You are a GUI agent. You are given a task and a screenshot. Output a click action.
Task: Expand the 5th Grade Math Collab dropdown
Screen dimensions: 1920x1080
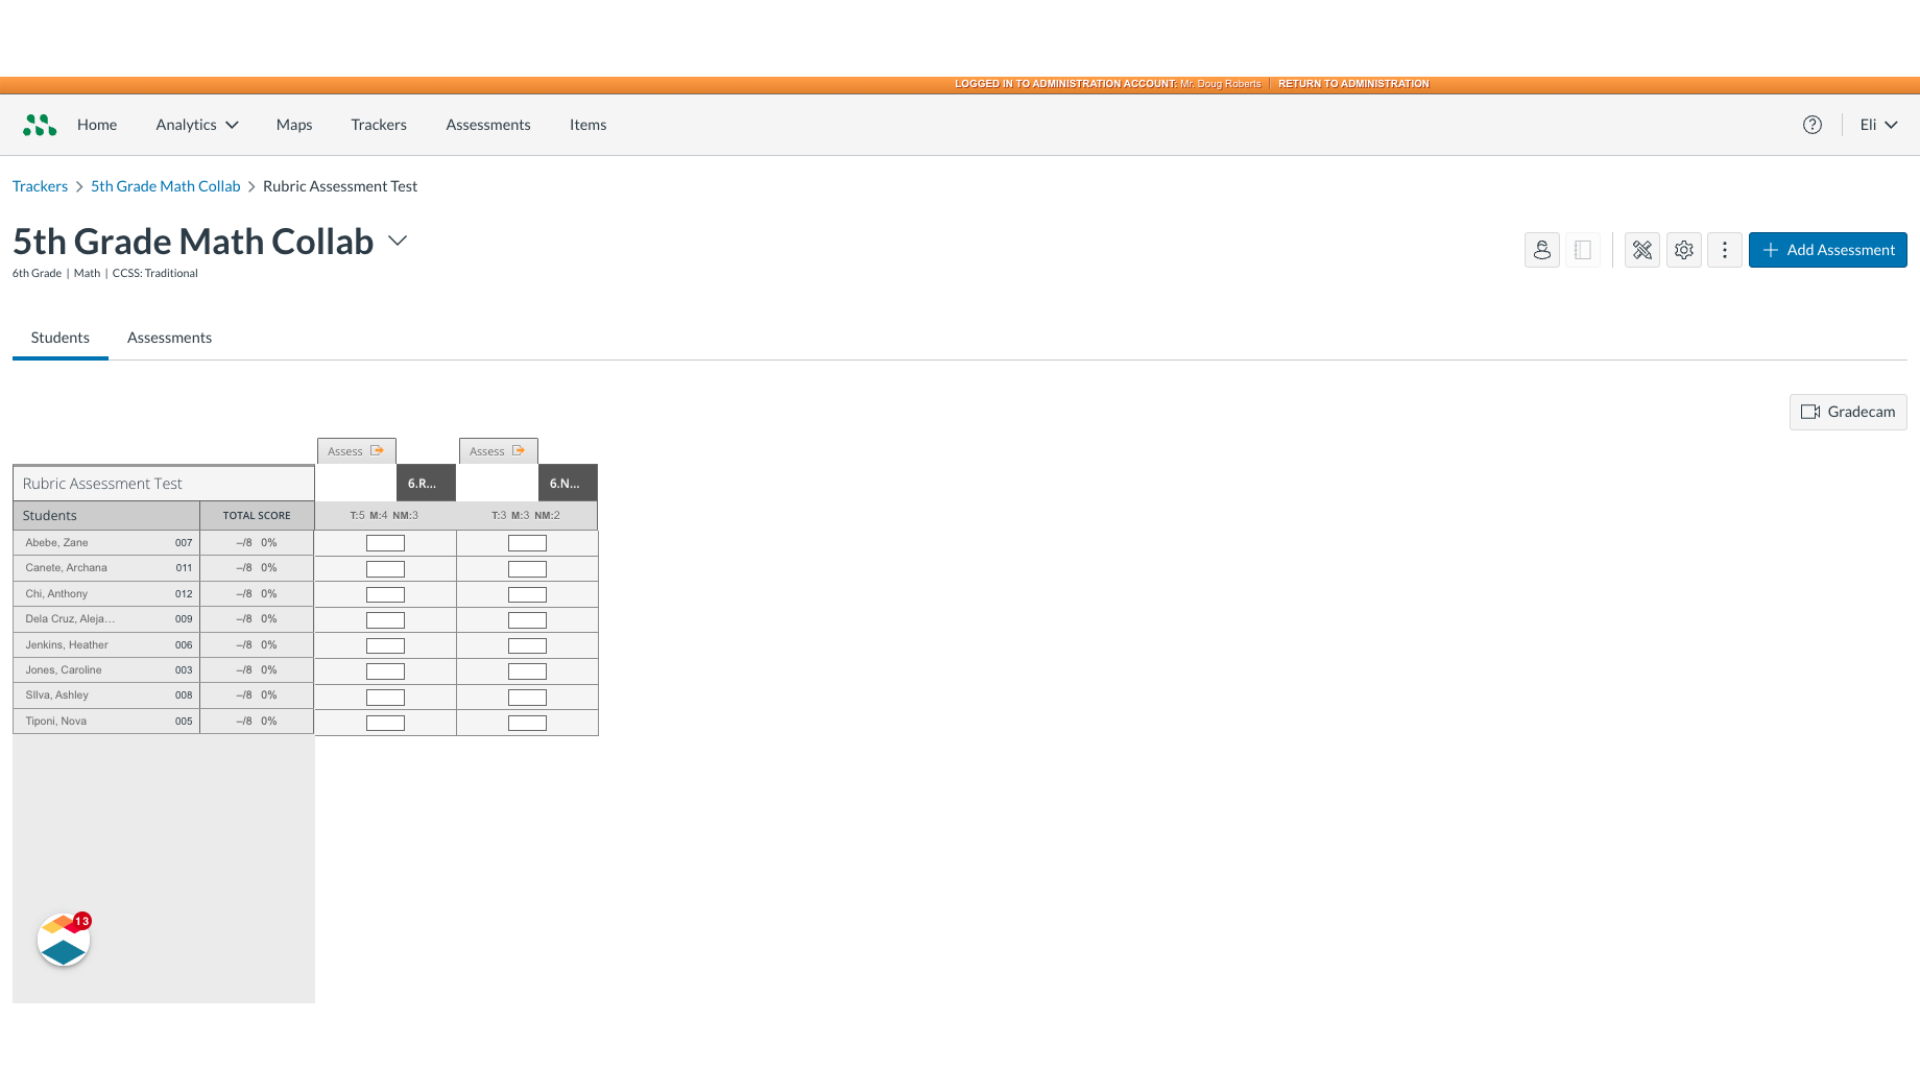click(398, 241)
